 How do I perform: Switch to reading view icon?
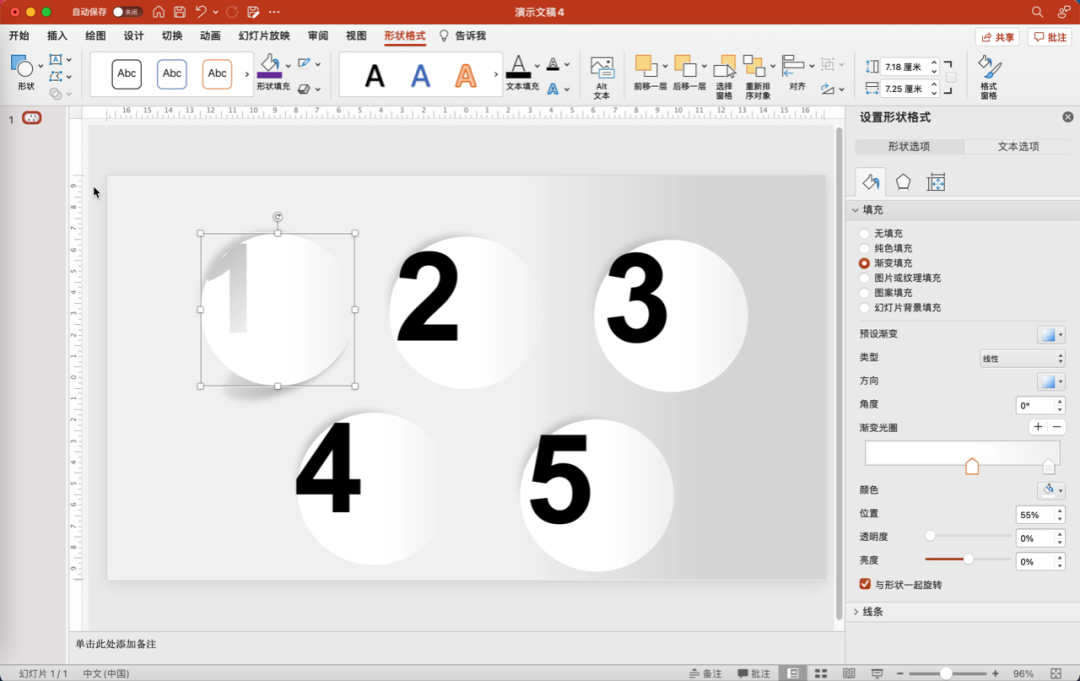(849, 673)
